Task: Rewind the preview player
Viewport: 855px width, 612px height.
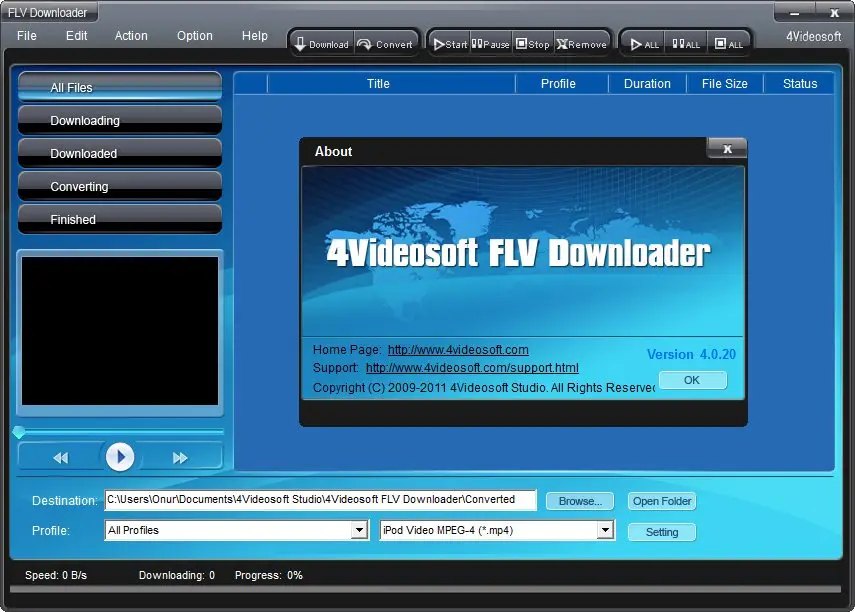Action: tap(61, 458)
